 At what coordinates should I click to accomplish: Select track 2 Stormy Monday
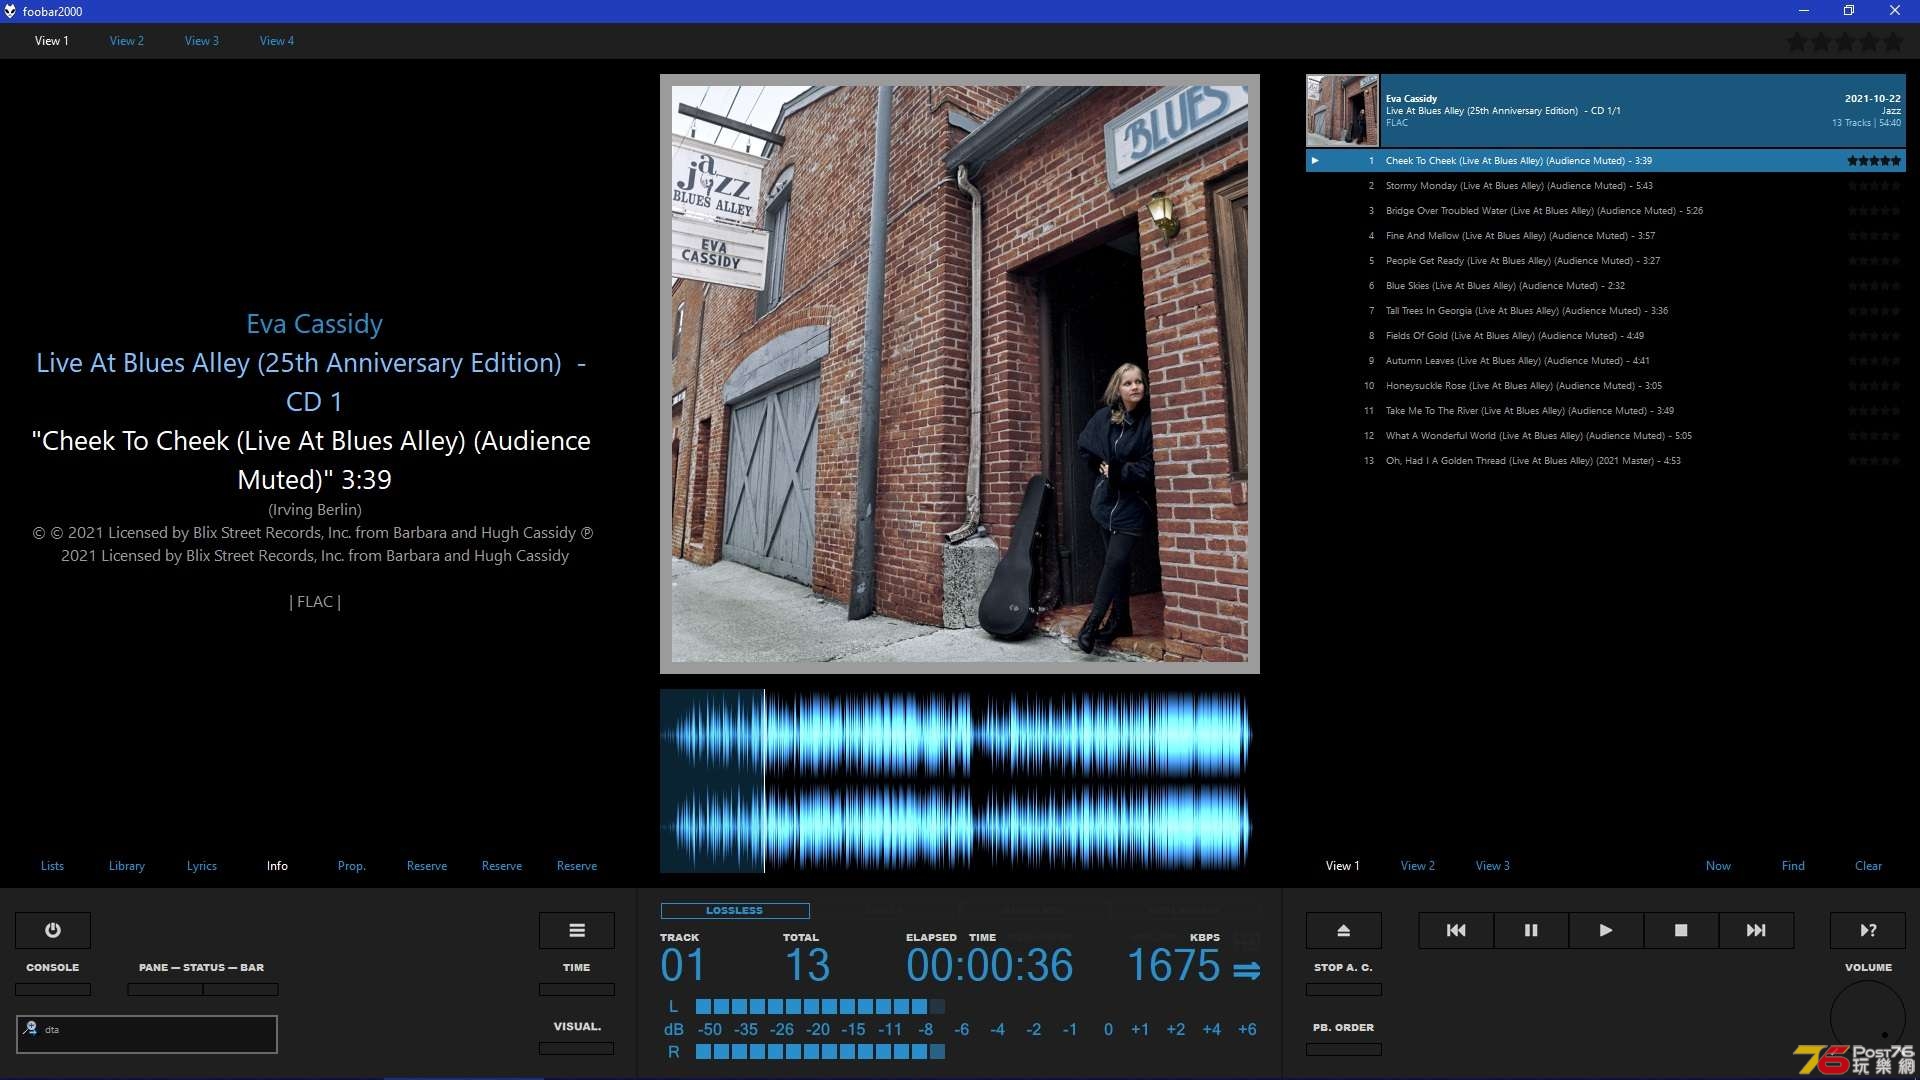(x=1605, y=185)
